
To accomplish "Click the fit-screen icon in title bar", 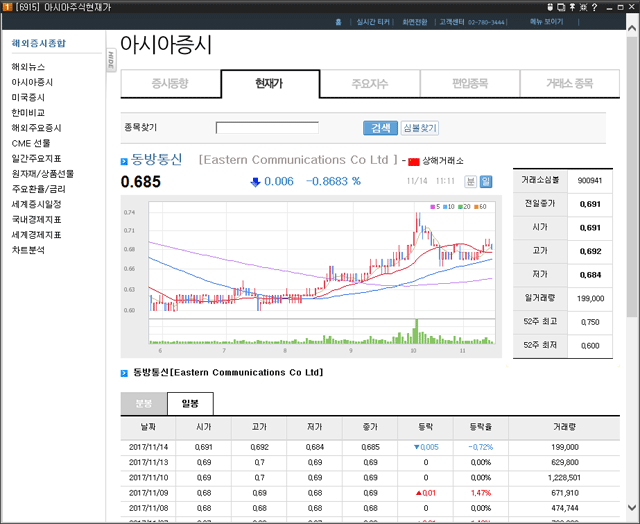I will click(x=583, y=7).
